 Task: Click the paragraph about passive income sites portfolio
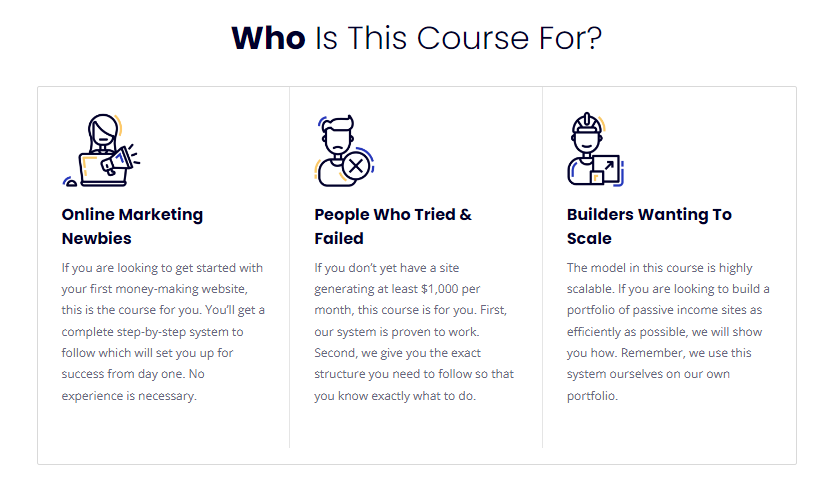(x=668, y=332)
